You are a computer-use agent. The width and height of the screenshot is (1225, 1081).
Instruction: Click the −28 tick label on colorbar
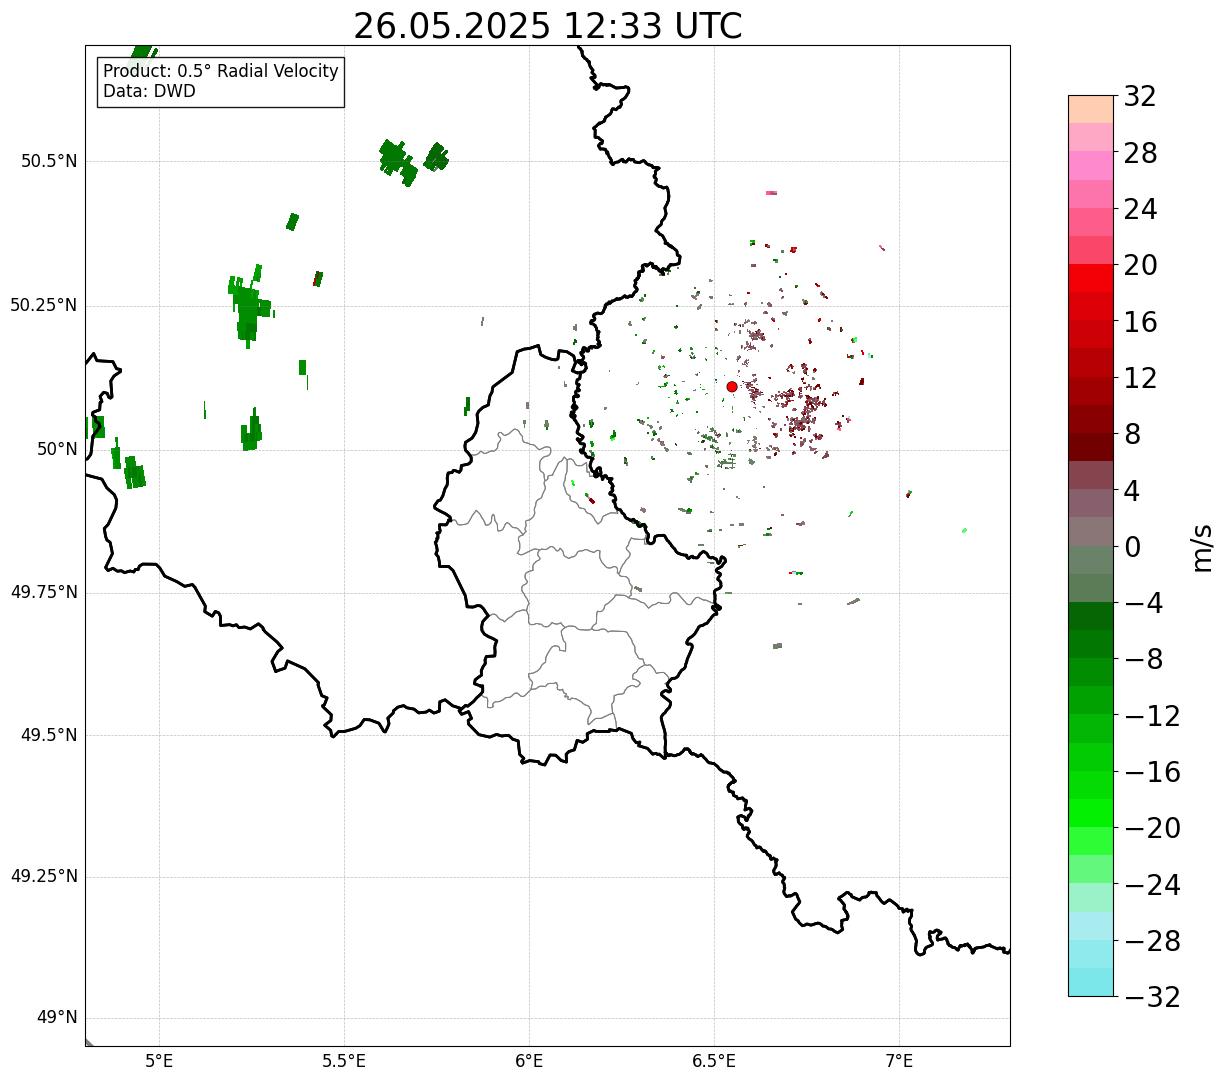(1152, 941)
